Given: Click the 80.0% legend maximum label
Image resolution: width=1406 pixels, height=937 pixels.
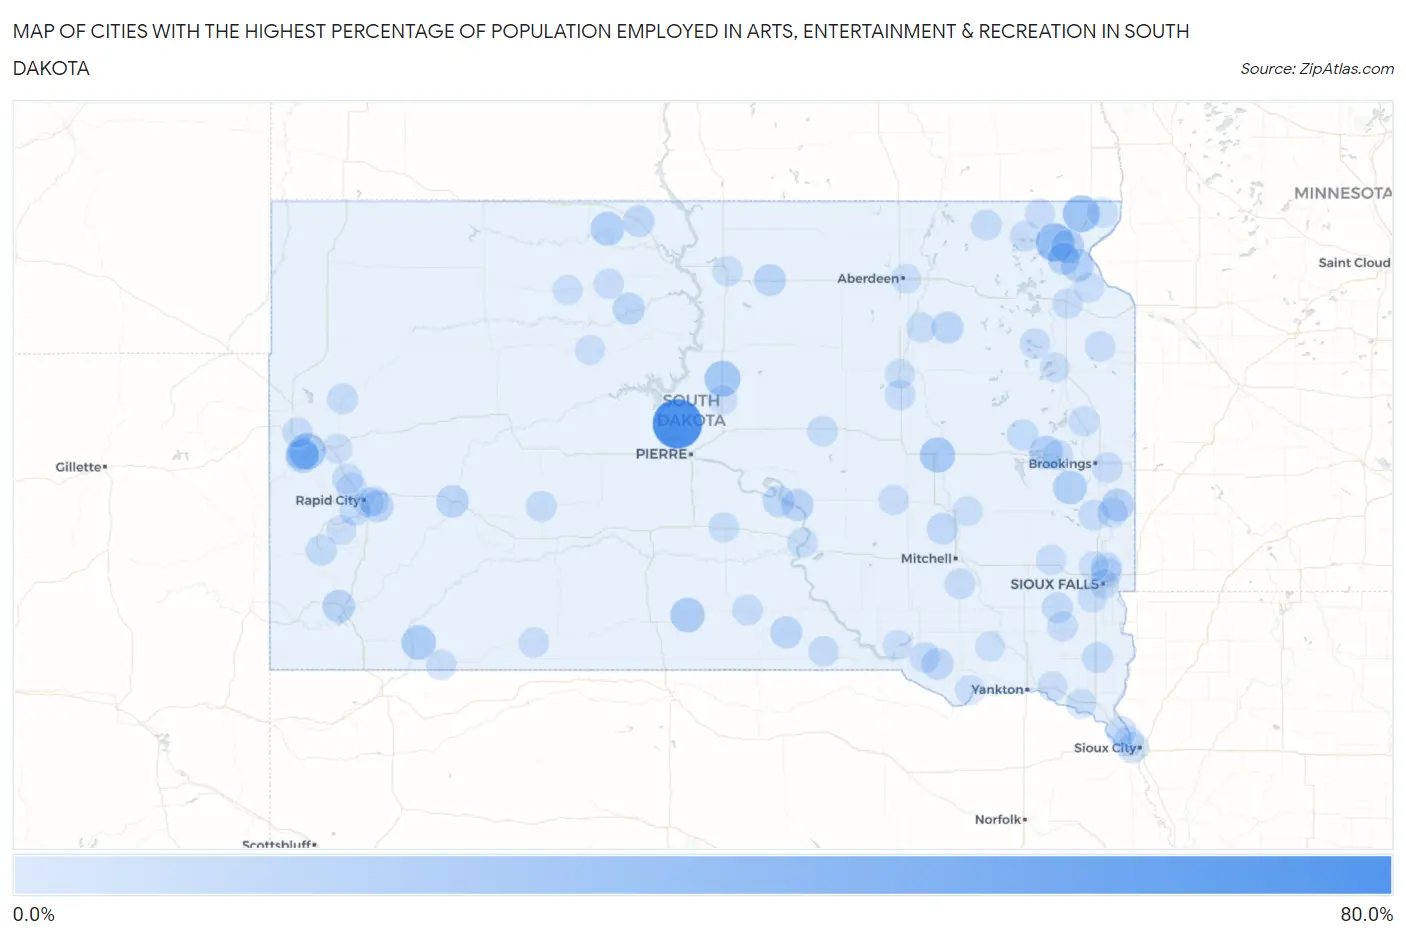Looking at the screenshot, I should 1366,915.
